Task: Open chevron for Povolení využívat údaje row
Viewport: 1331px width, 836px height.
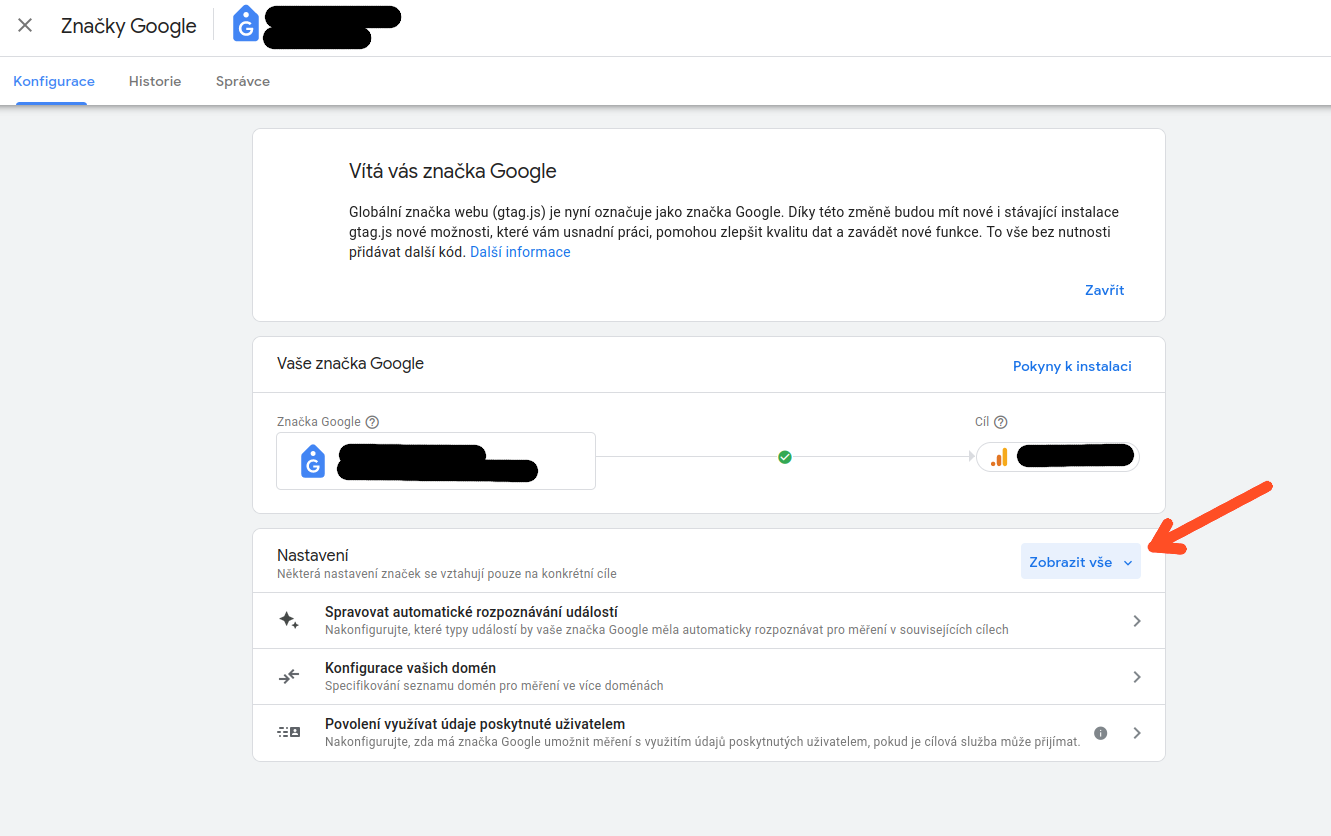Action: (x=1137, y=733)
